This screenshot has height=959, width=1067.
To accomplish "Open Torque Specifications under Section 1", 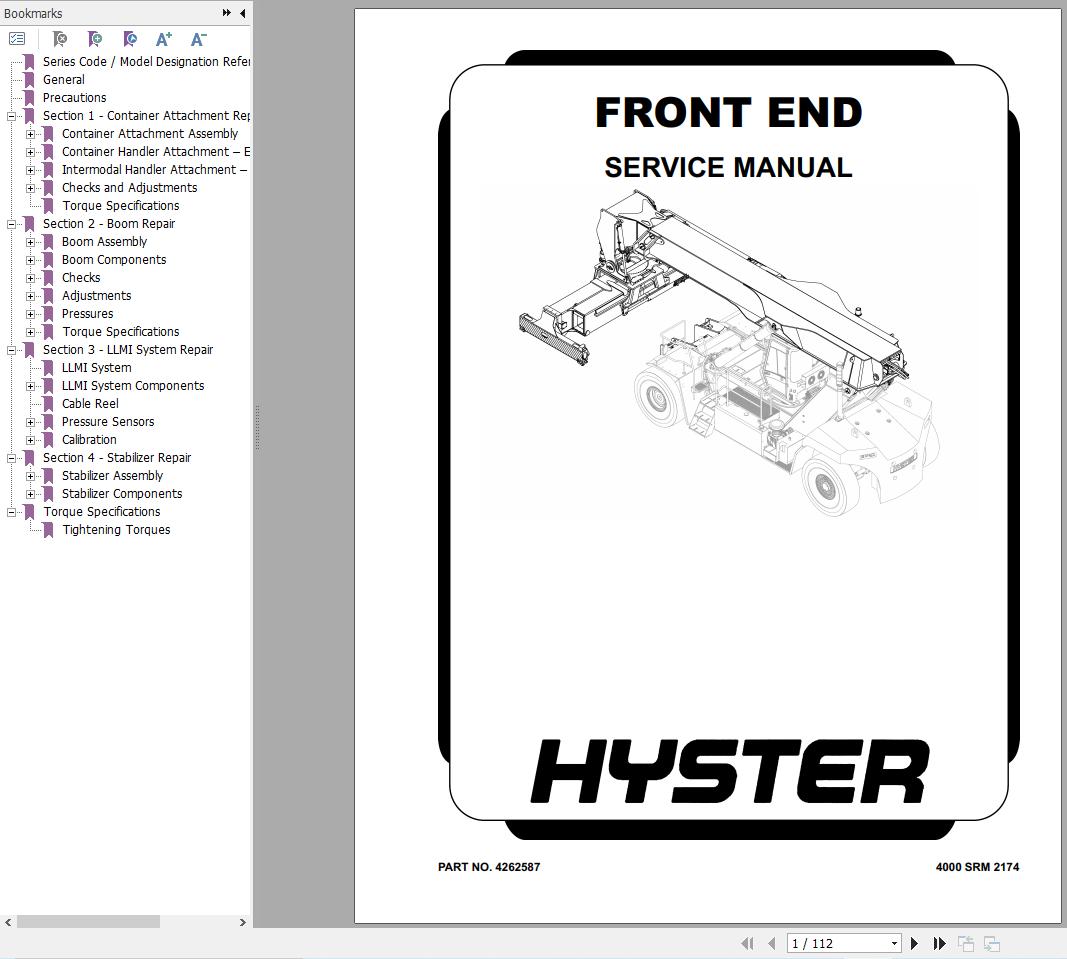I will coord(120,206).
